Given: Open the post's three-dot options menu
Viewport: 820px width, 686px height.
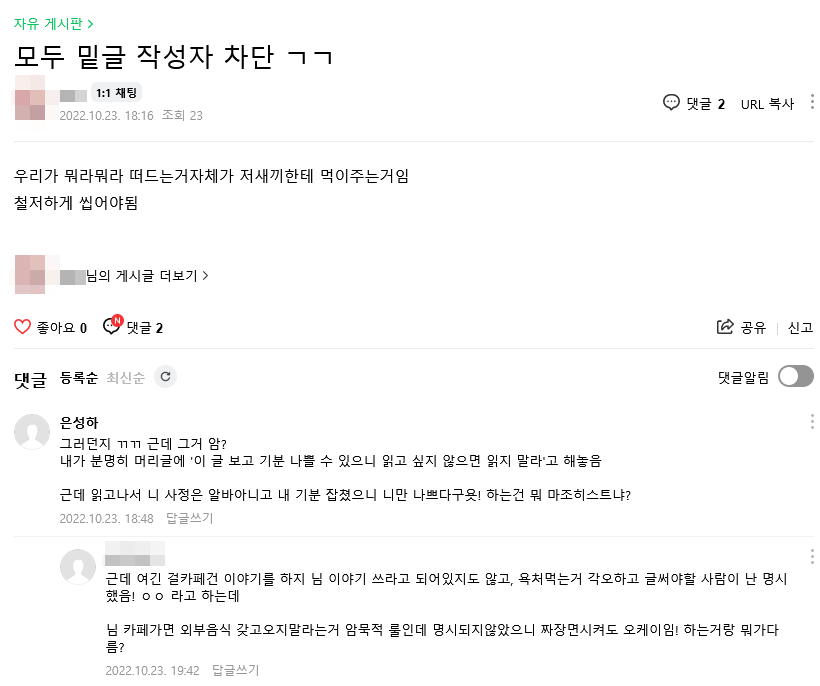Looking at the screenshot, I should (811, 102).
